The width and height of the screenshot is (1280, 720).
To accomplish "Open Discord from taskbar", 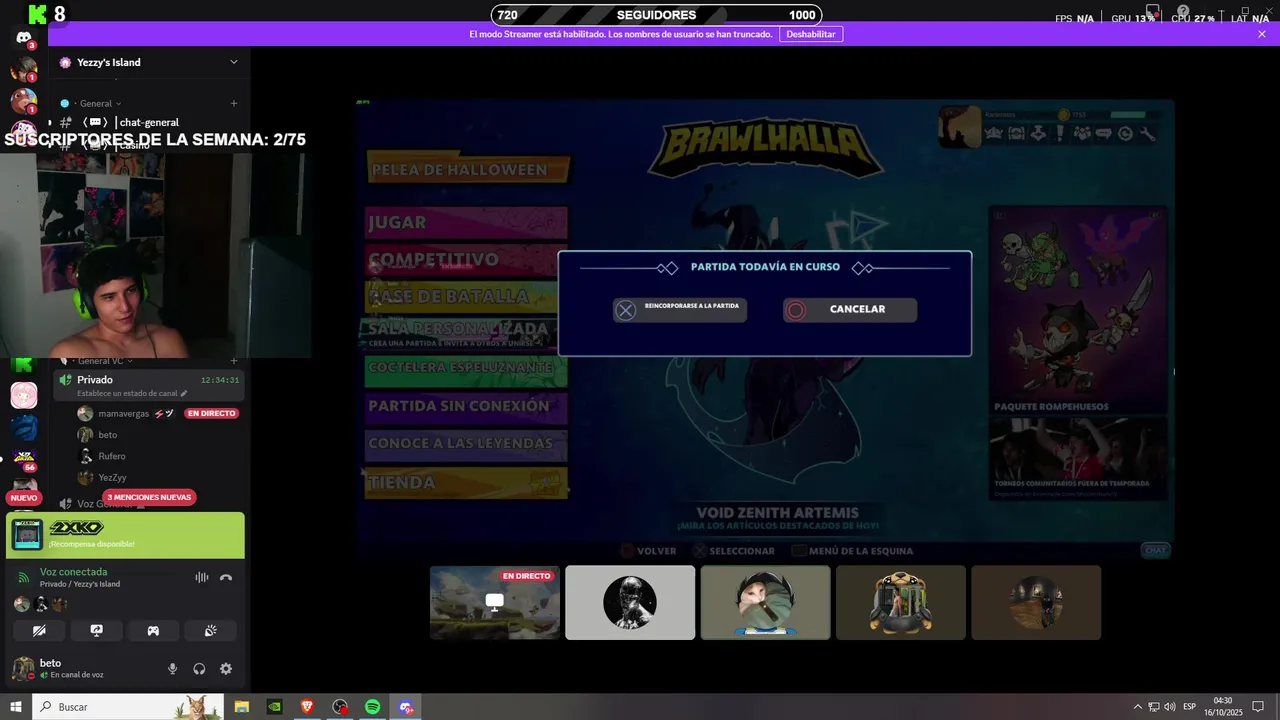I will pyautogui.click(x=406, y=707).
